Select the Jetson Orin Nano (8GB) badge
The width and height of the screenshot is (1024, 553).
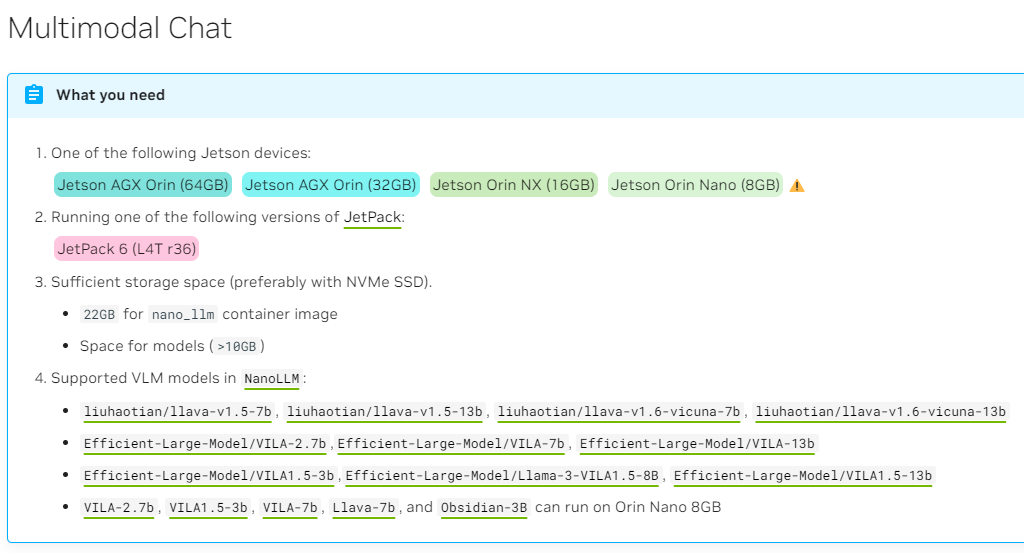(696, 185)
